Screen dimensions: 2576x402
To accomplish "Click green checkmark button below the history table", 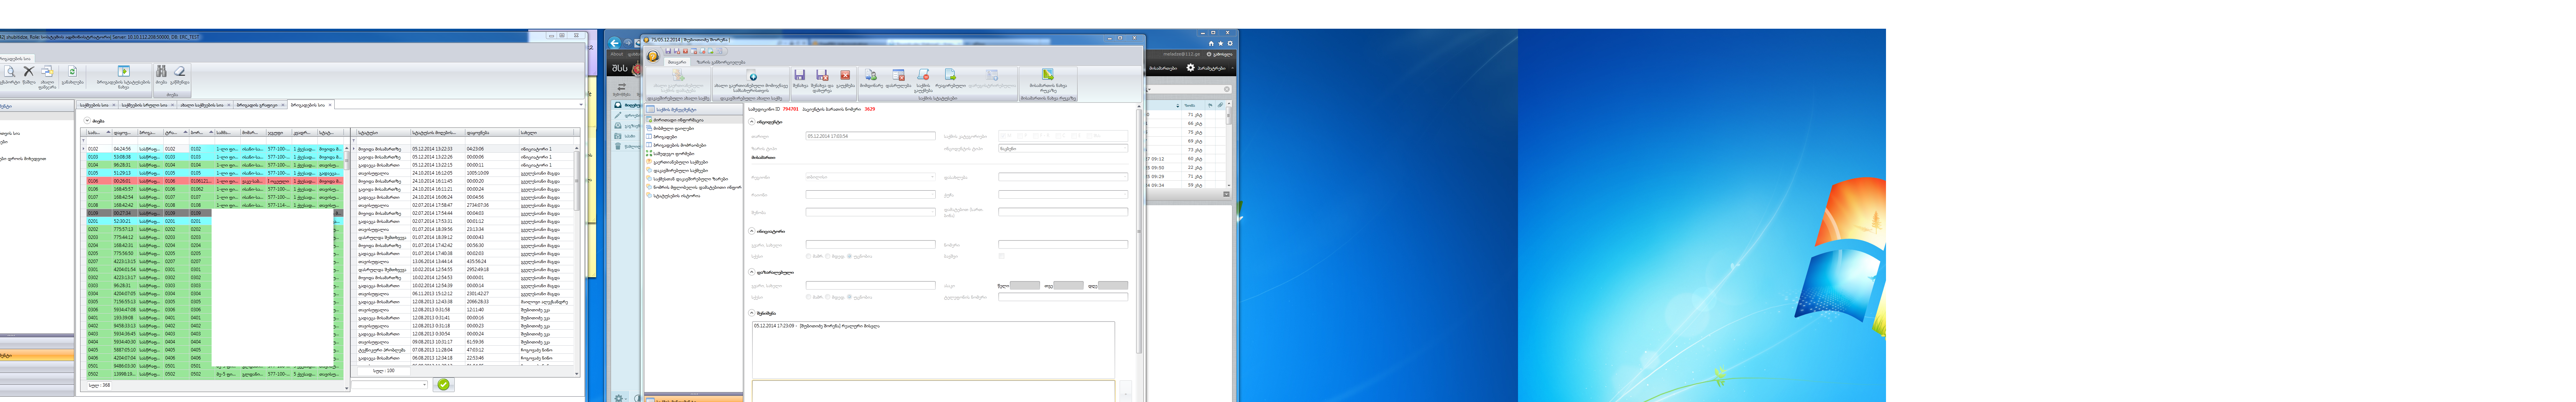I will click(x=443, y=384).
